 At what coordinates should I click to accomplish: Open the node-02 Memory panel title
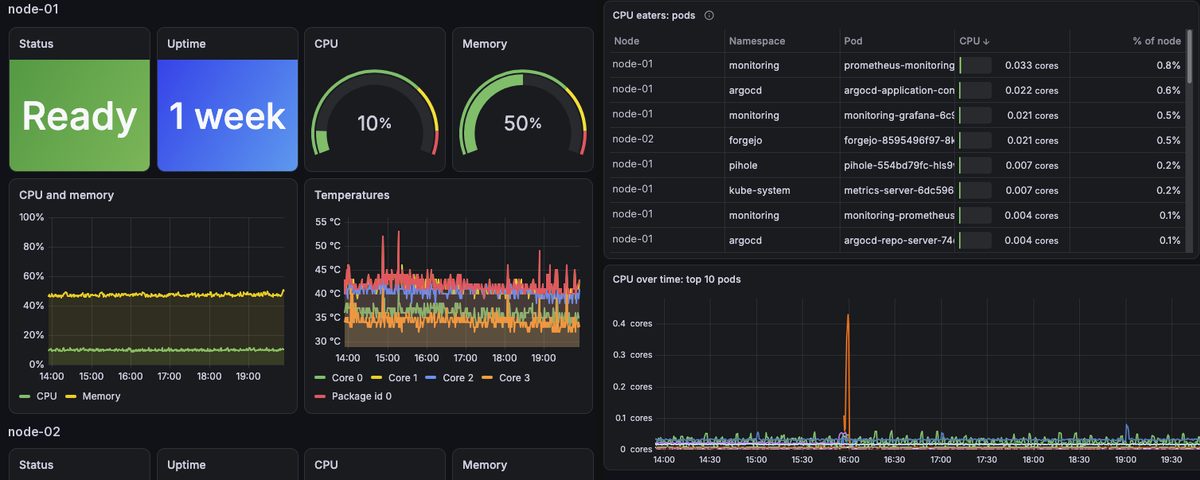coord(485,465)
